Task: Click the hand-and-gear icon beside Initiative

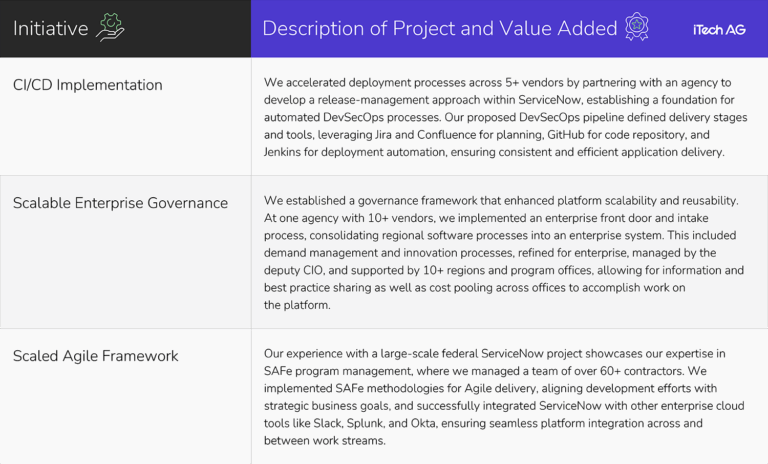Action: [x=111, y=28]
